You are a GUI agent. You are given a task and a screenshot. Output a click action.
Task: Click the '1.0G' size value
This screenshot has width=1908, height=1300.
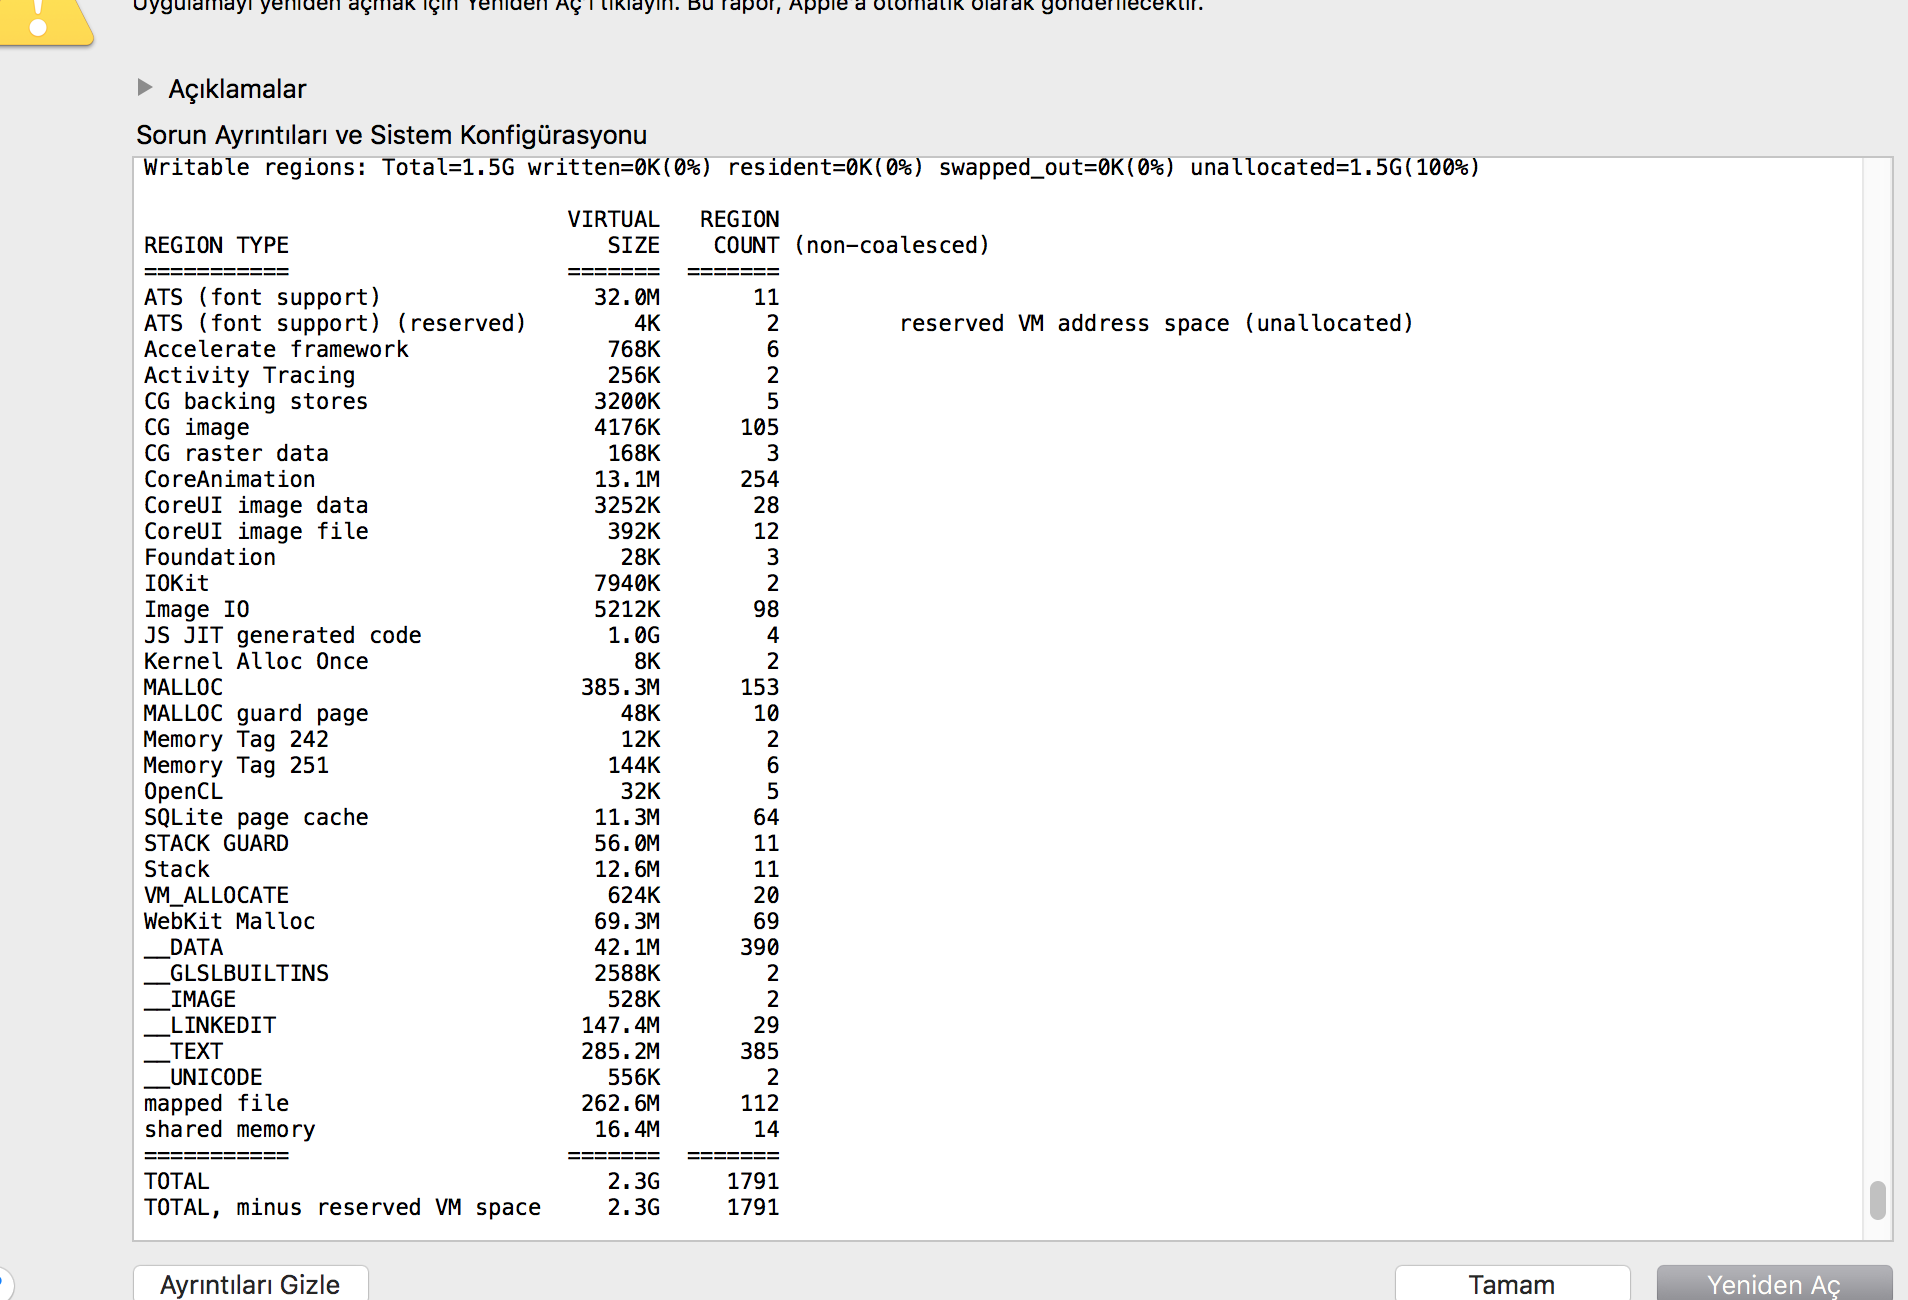point(633,635)
